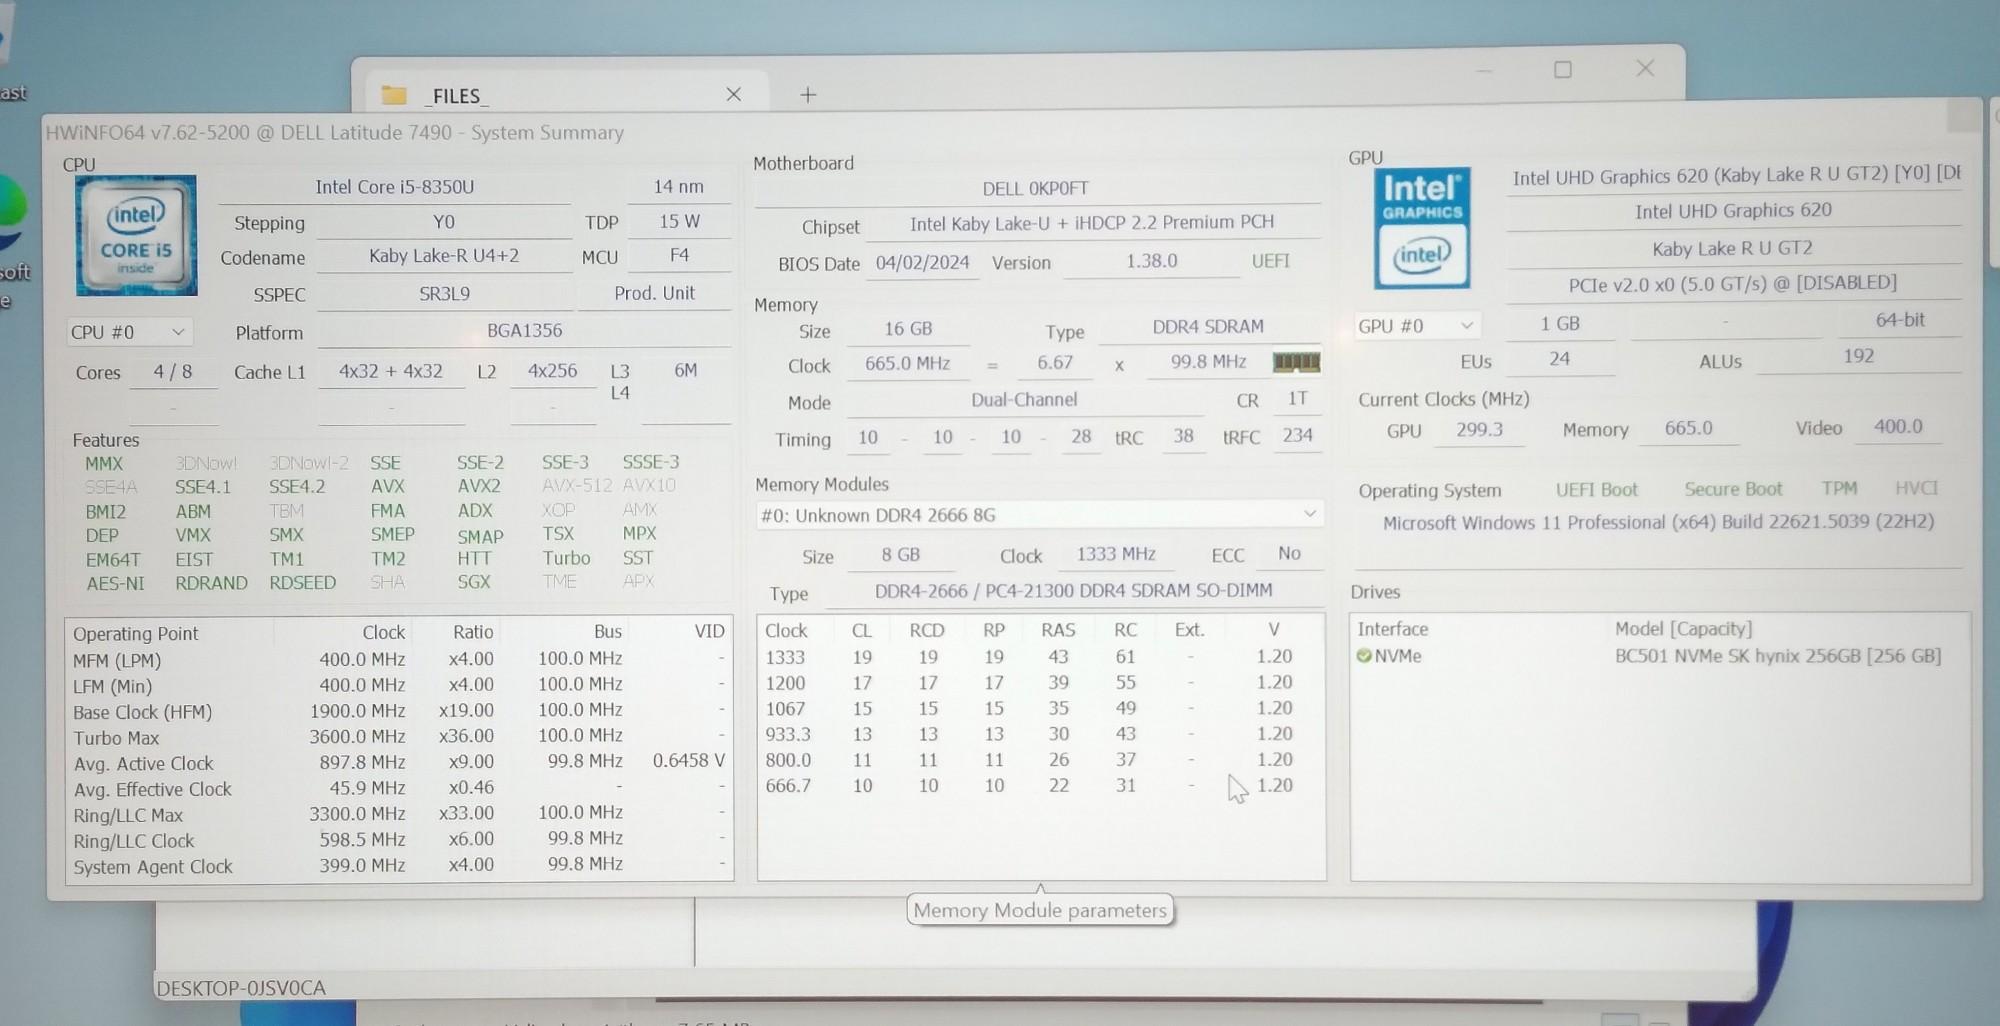Click the DESKTOP-0JSV0CA computer name

coord(241,988)
